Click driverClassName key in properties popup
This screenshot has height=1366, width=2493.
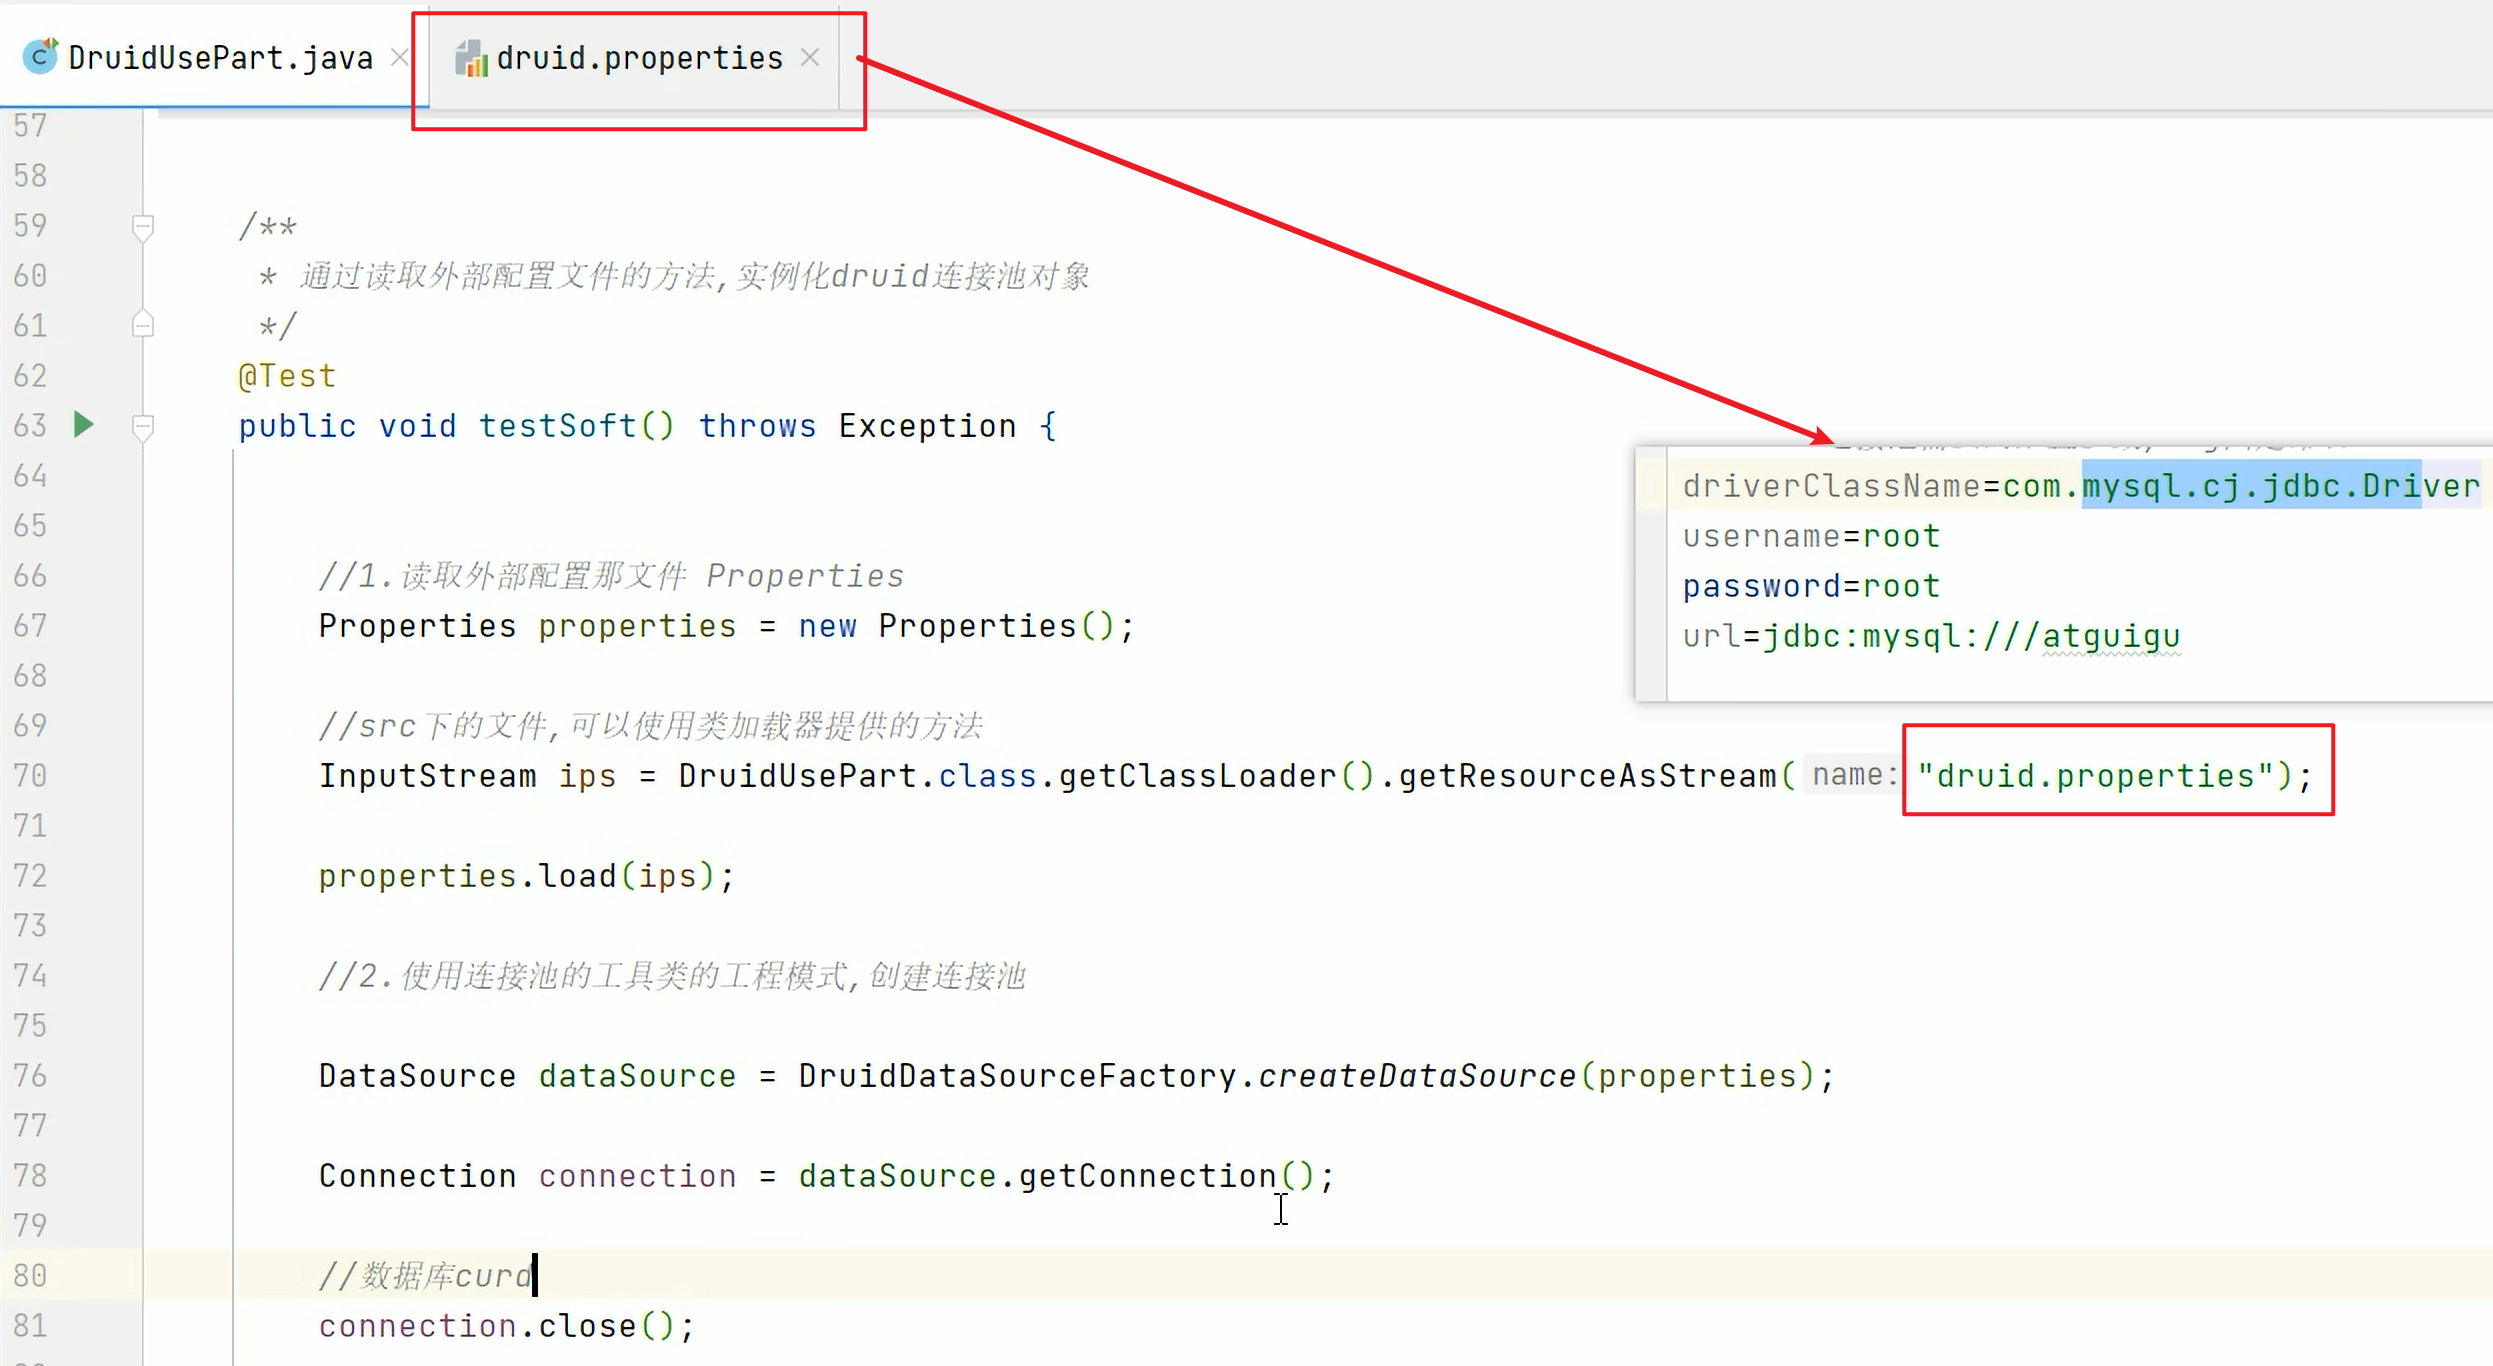point(1831,486)
